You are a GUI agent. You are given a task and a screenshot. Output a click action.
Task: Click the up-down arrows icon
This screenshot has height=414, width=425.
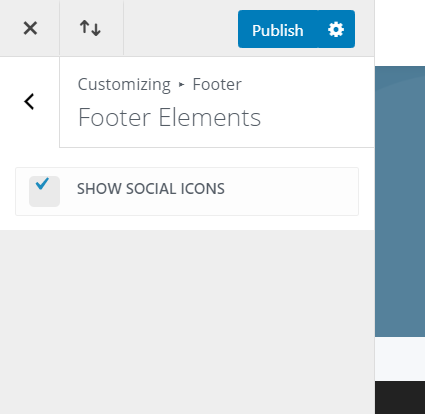tap(90, 28)
